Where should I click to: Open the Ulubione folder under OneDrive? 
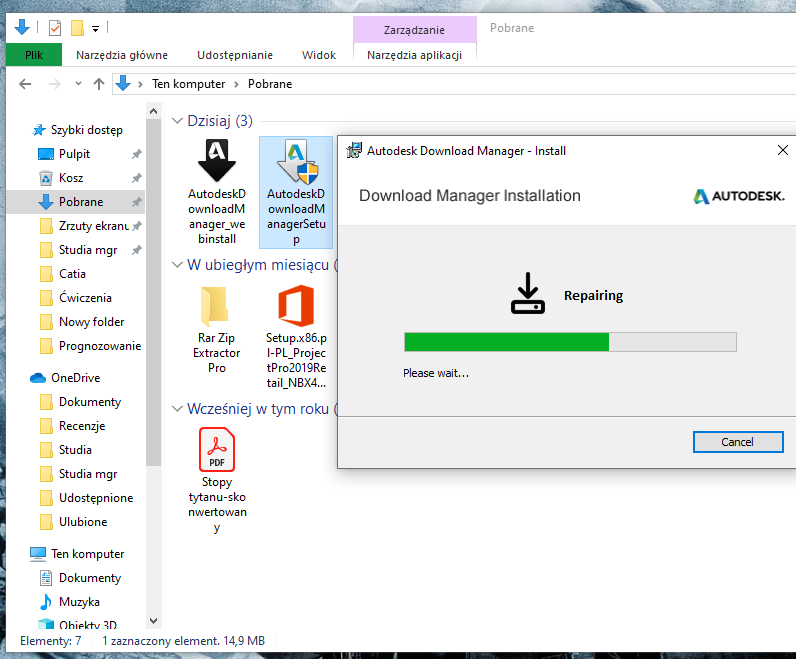click(x=83, y=522)
